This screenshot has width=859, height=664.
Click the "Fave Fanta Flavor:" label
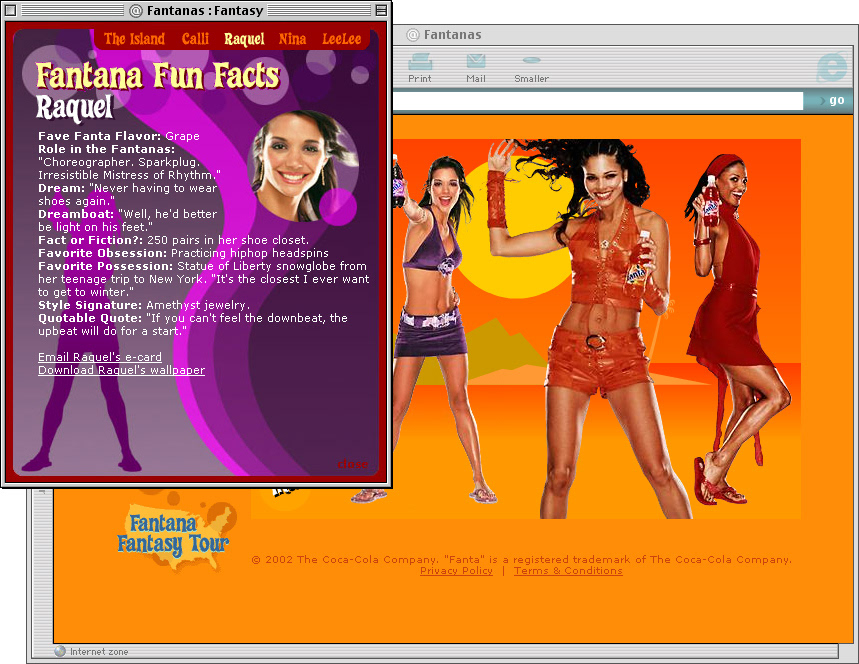(x=99, y=136)
